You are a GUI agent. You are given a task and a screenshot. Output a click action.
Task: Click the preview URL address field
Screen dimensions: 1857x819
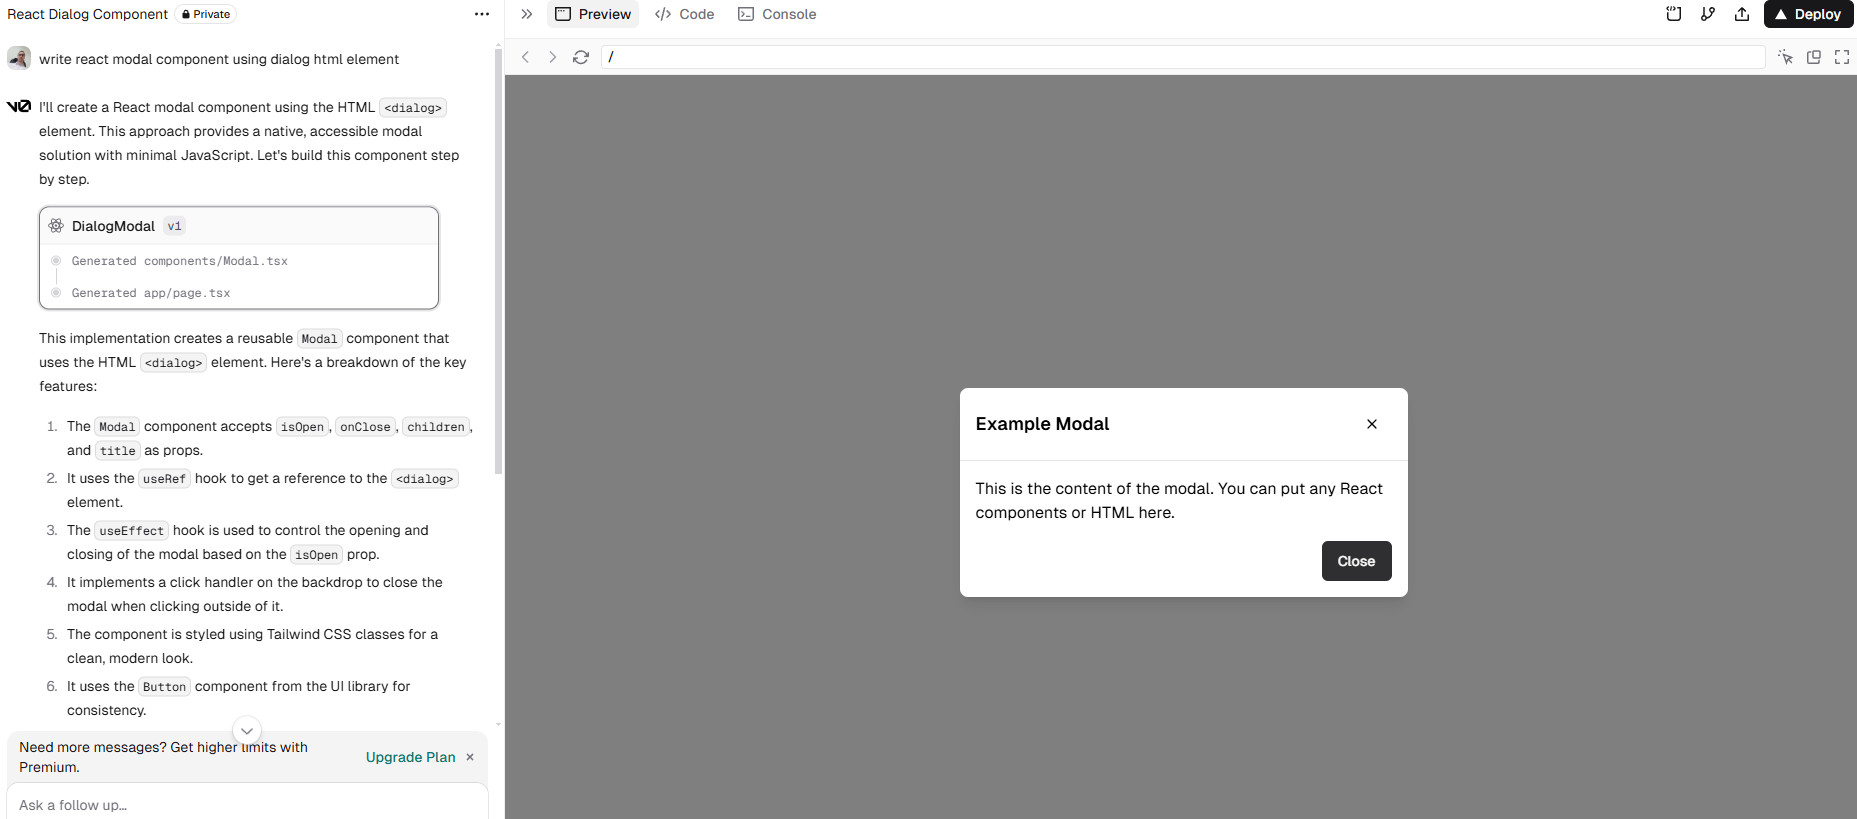pyautogui.click(x=1183, y=57)
